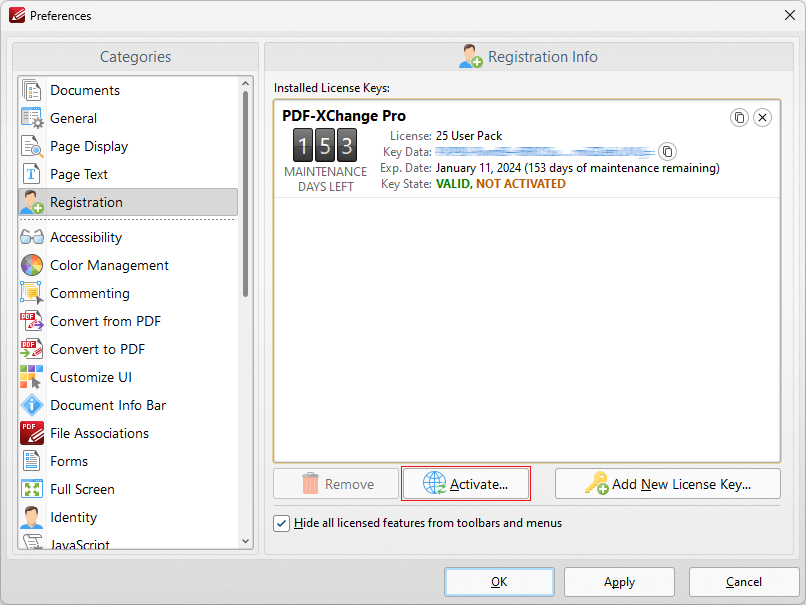The width and height of the screenshot is (806, 605).
Task: Remove the license using the circled X icon
Action: coord(762,118)
